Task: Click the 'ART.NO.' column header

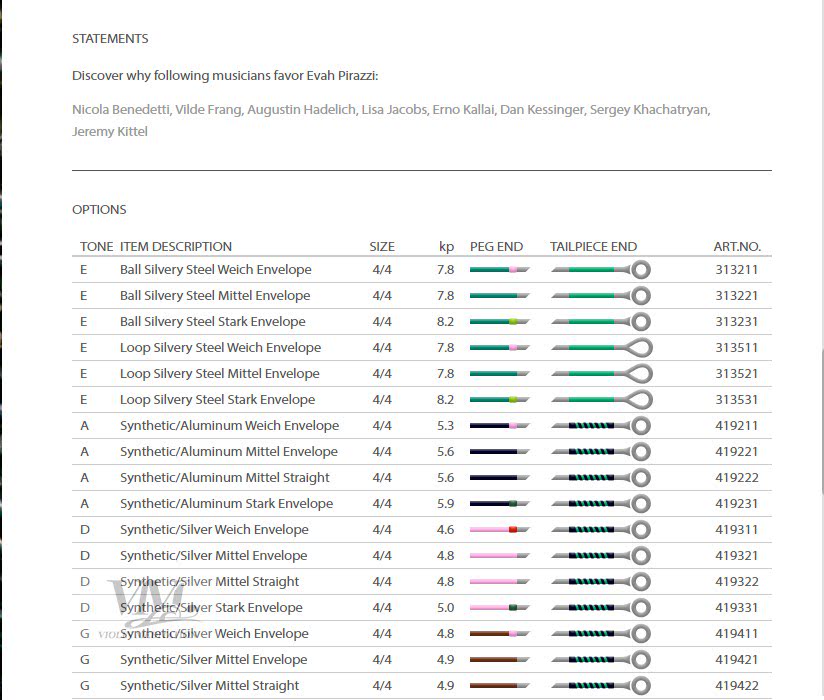Action: (737, 246)
